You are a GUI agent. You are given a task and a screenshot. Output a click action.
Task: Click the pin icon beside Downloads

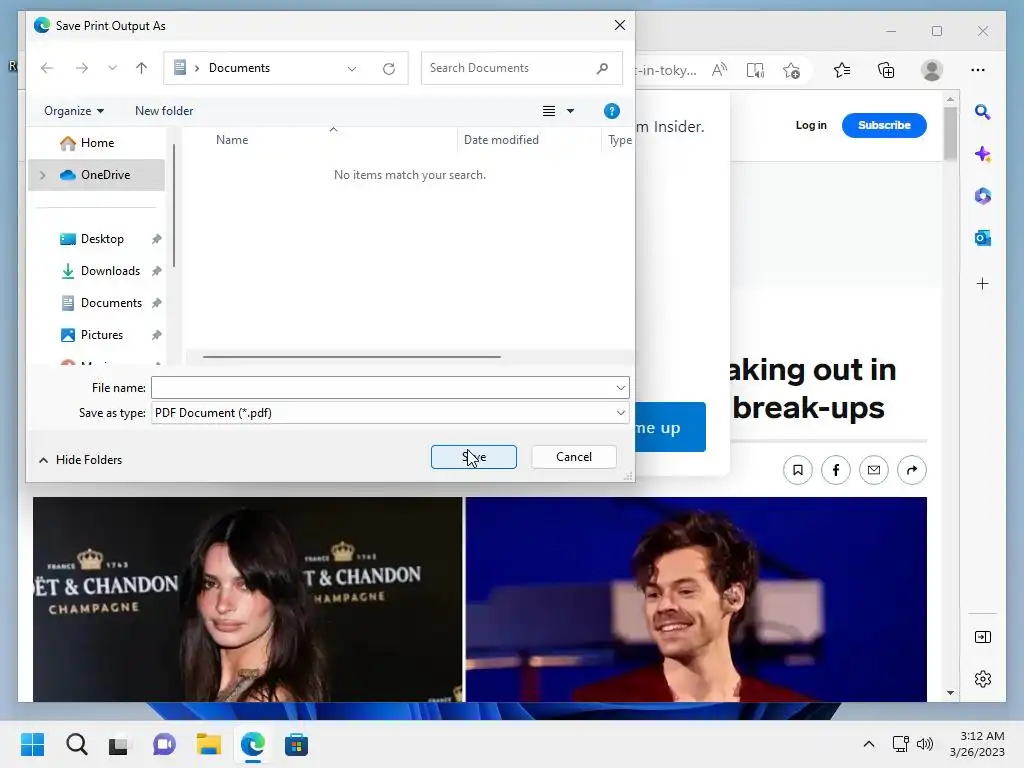click(x=157, y=271)
